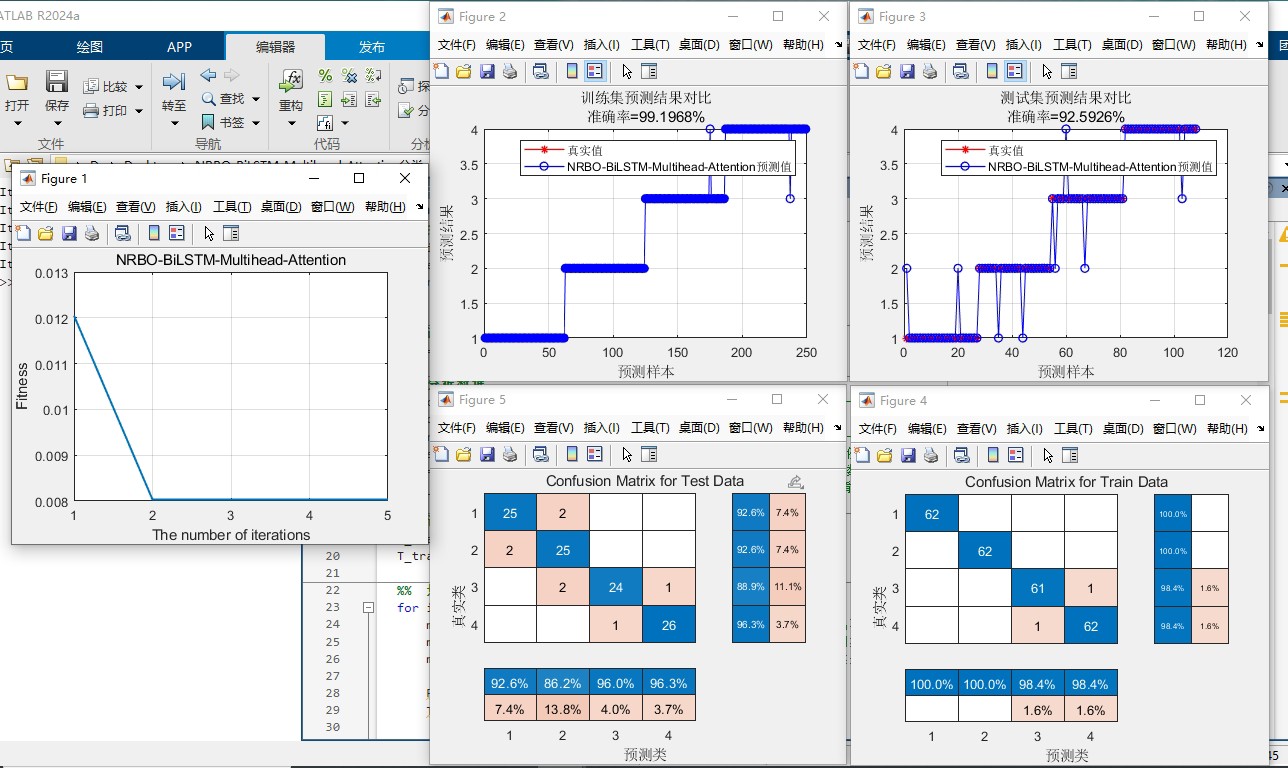Viewport: 1288px width, 768px height.
Task: Toggle Edit Plot arrow in Figure 1 toolbar
Action: (209, 233)
